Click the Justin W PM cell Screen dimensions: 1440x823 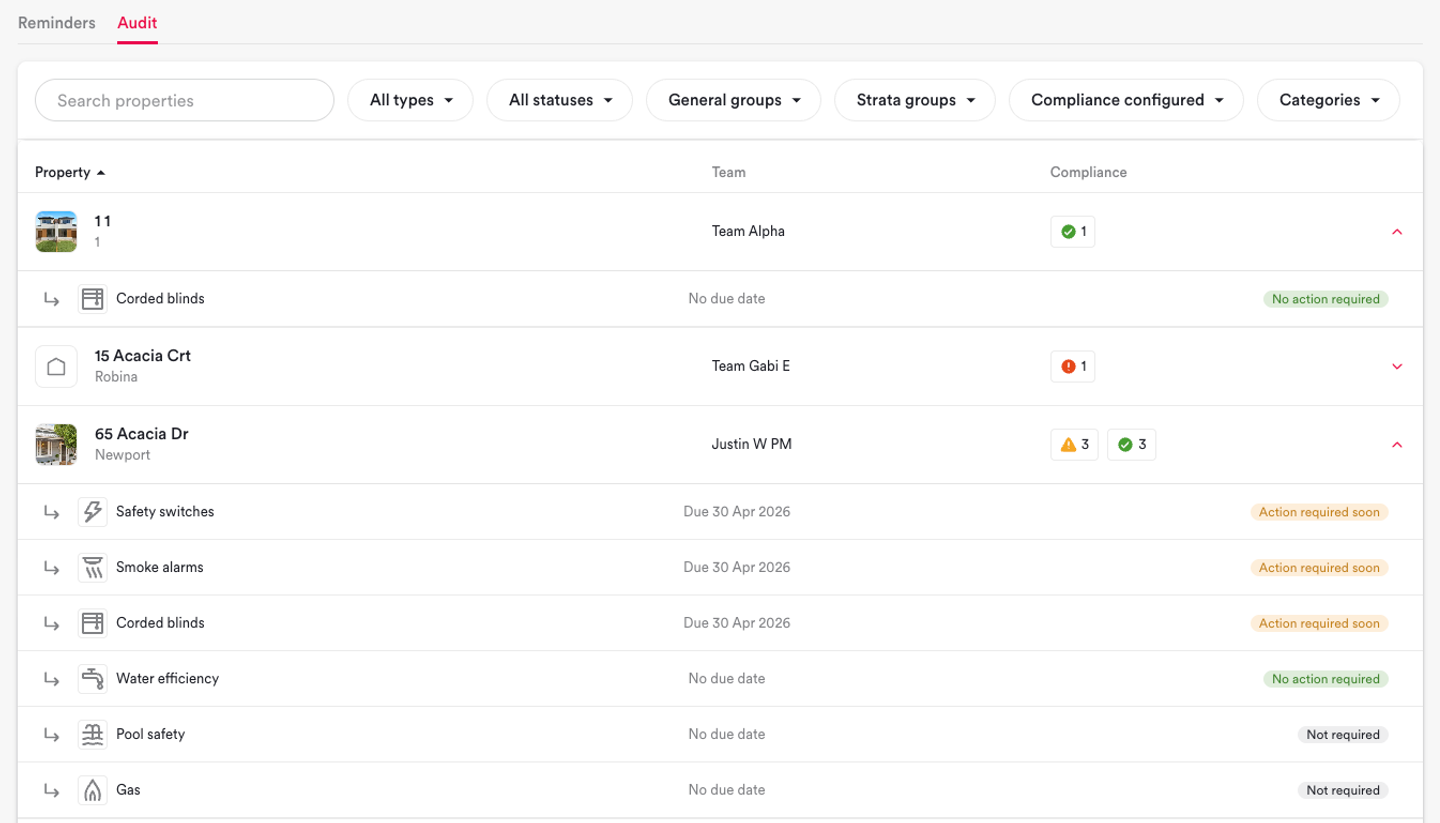point(751,444)
